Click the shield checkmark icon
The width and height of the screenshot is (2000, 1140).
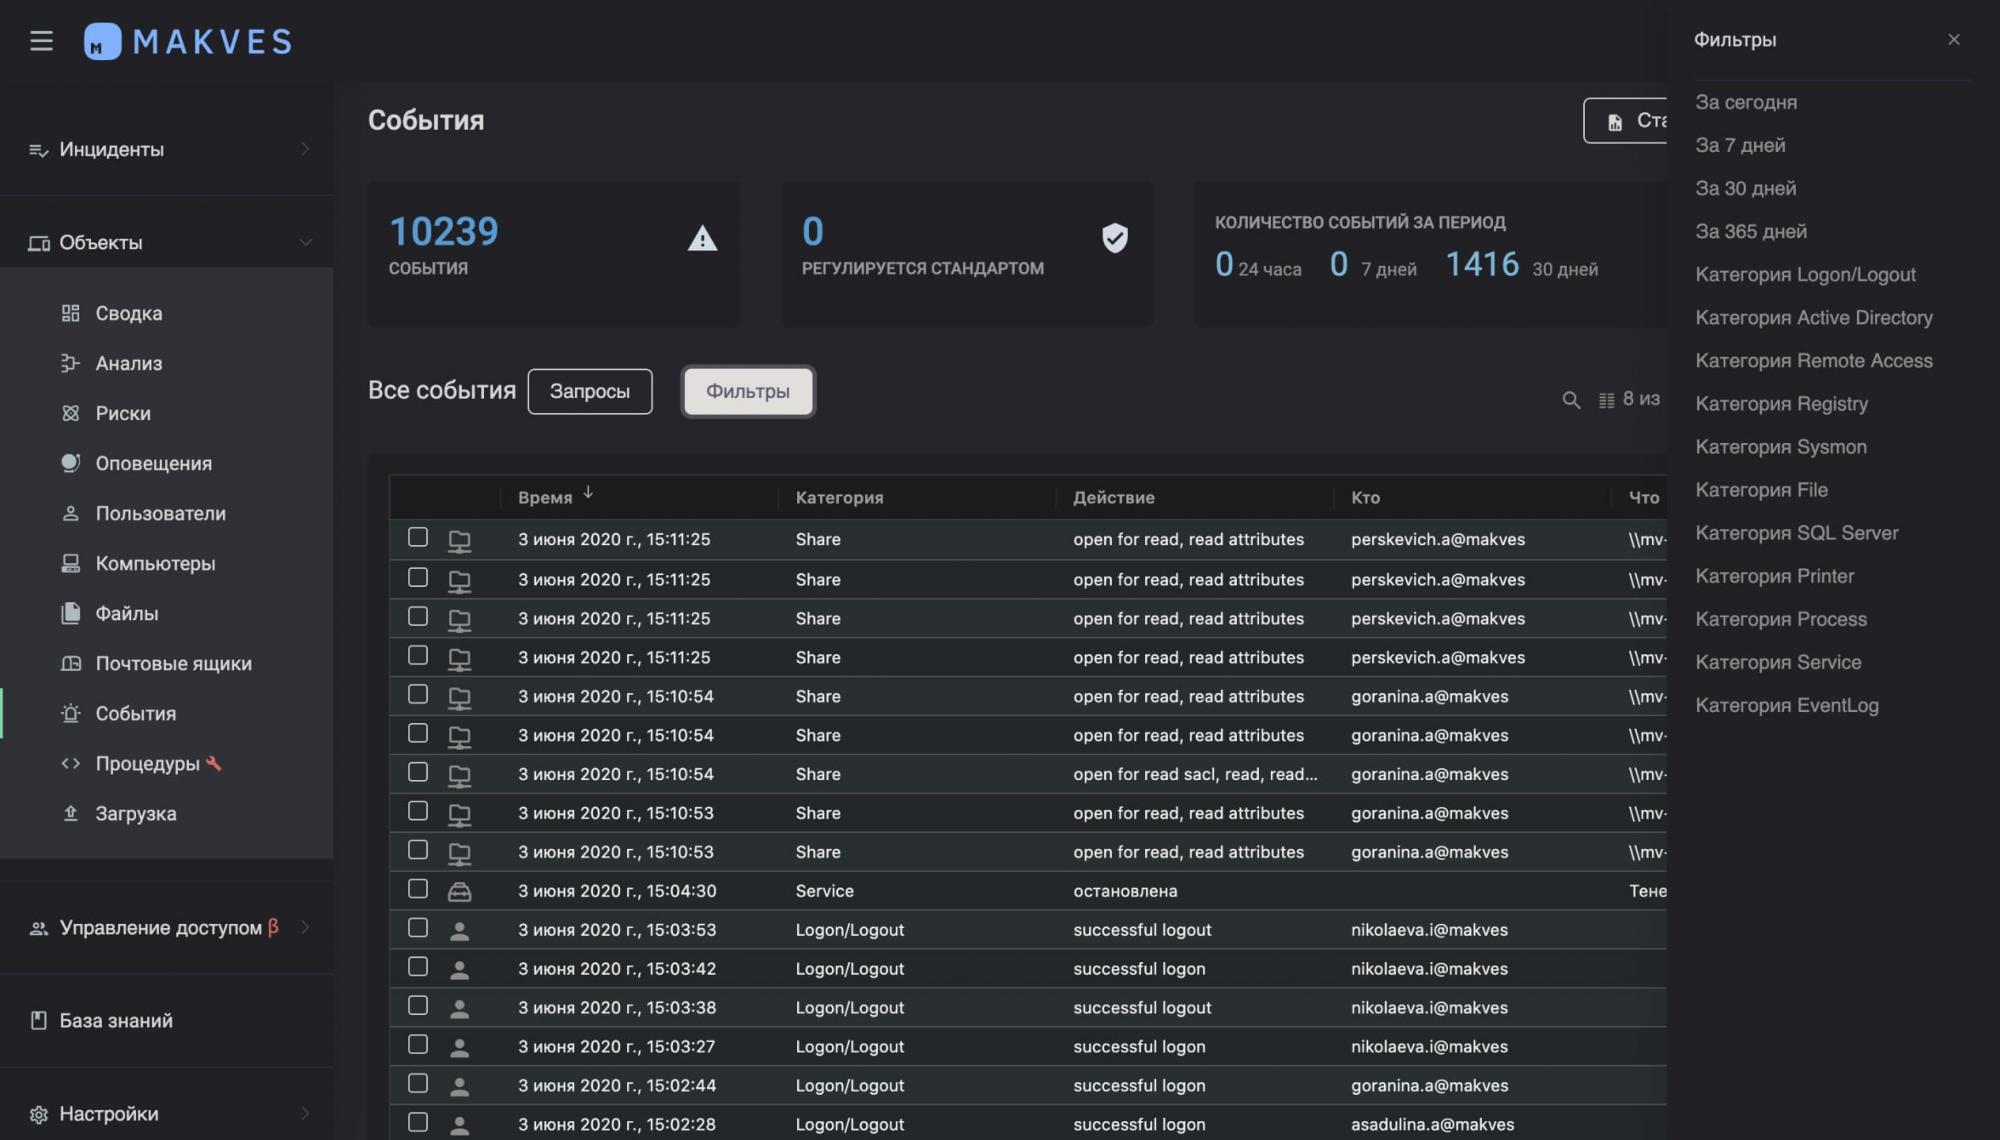pyautogui.click(x=1114, y=238)
